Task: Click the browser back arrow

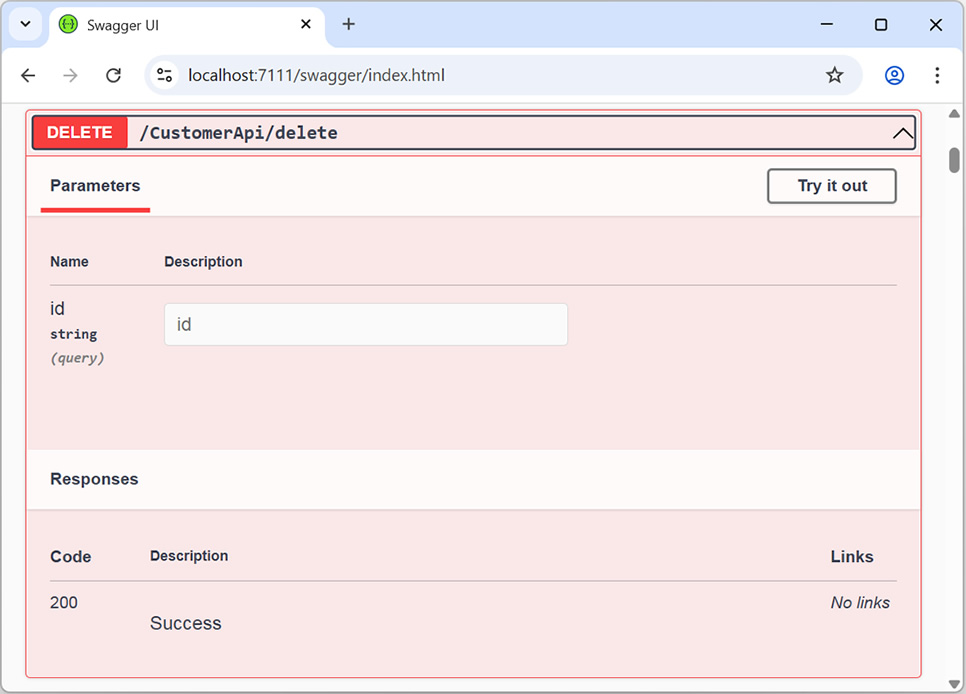Action: pos(28,75)
